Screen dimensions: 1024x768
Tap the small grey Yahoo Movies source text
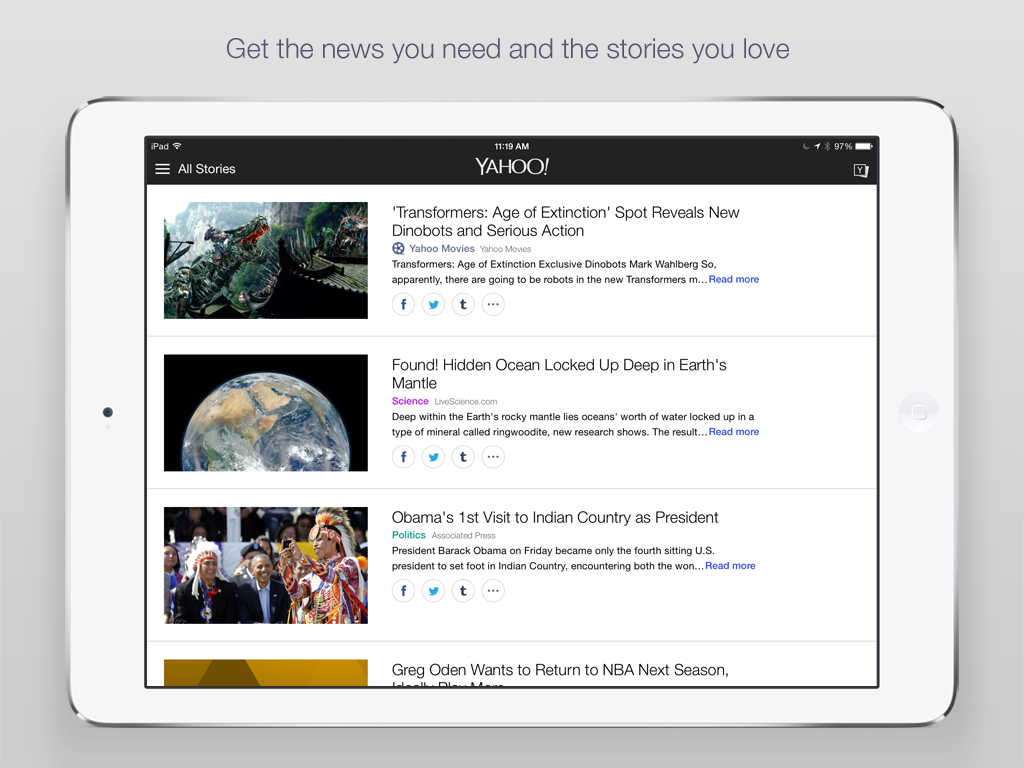pyautogui.click(x=505, y=249)
